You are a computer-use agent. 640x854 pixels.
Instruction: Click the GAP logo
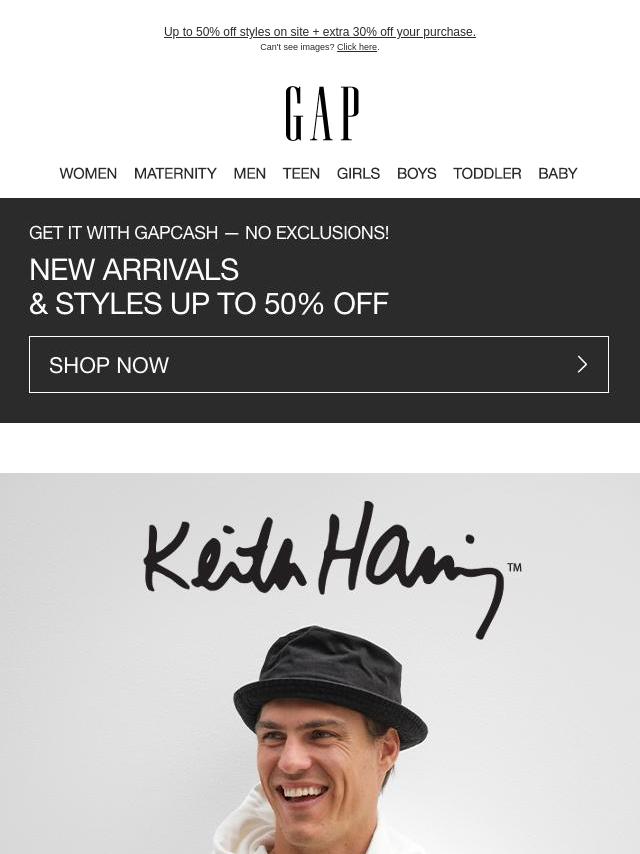coord(322,113)
